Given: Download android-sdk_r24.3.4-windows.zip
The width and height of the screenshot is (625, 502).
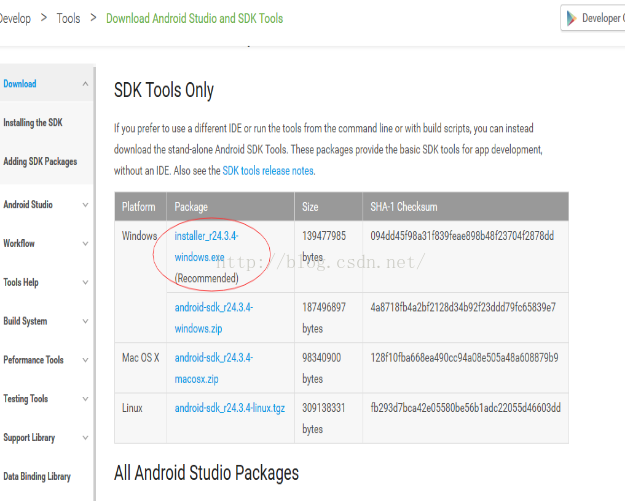Looking at the screenshot, I should click(x=213, y=317).
